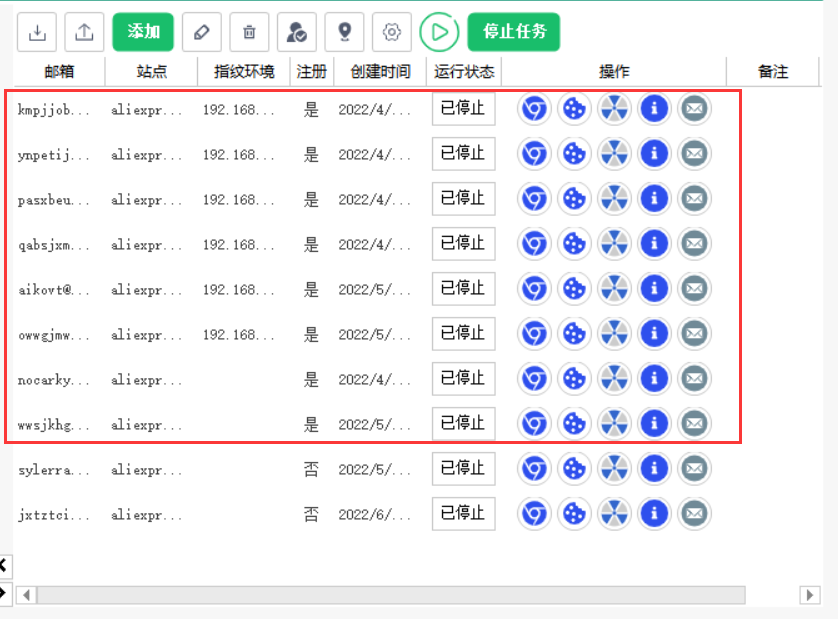Select the sylerra... email cell
This screenshot has width=838, height=619.
tap(53, 470)
